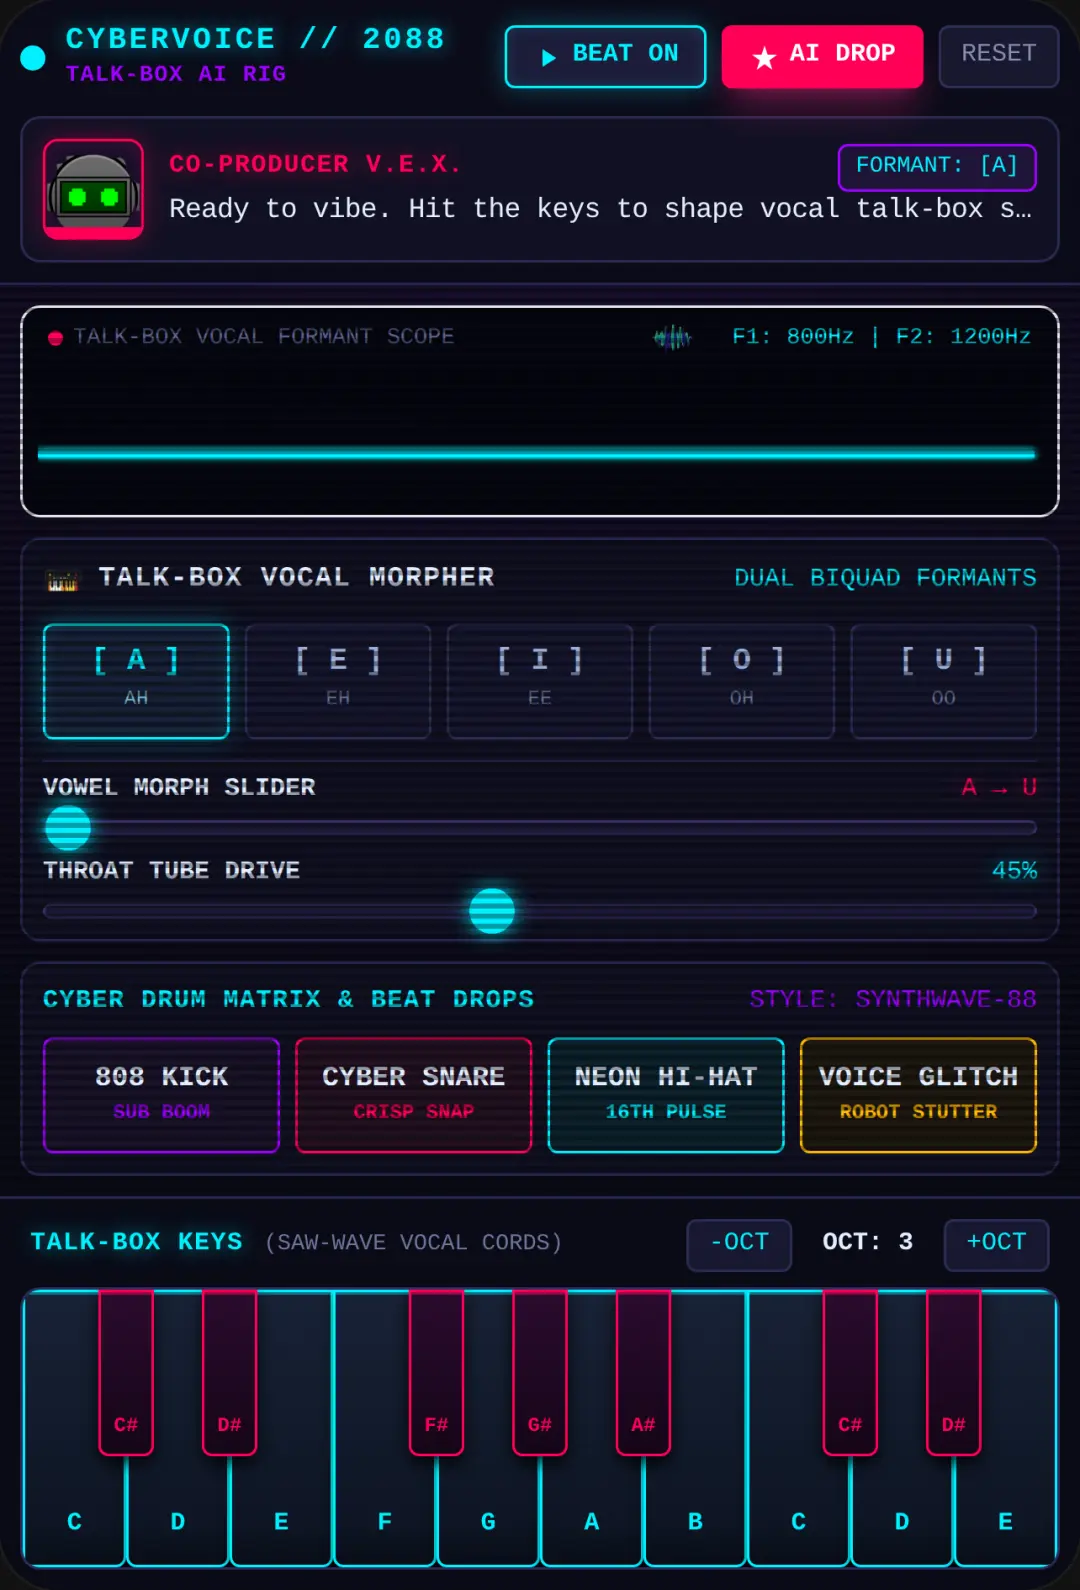
Task: Click the Ready to vibe message text
Action: pyautogui.click(x=600, y=209)
